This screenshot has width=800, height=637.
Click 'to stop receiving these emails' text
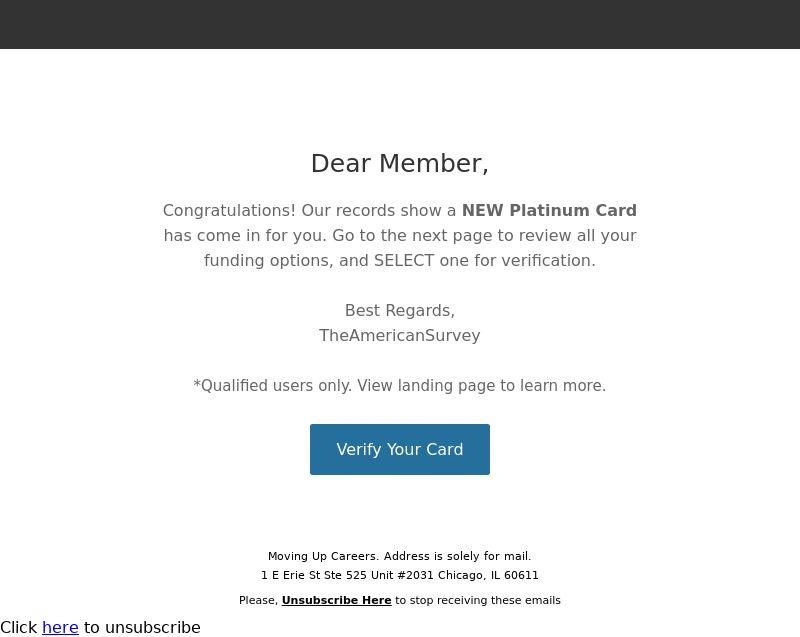coord(478,600)
